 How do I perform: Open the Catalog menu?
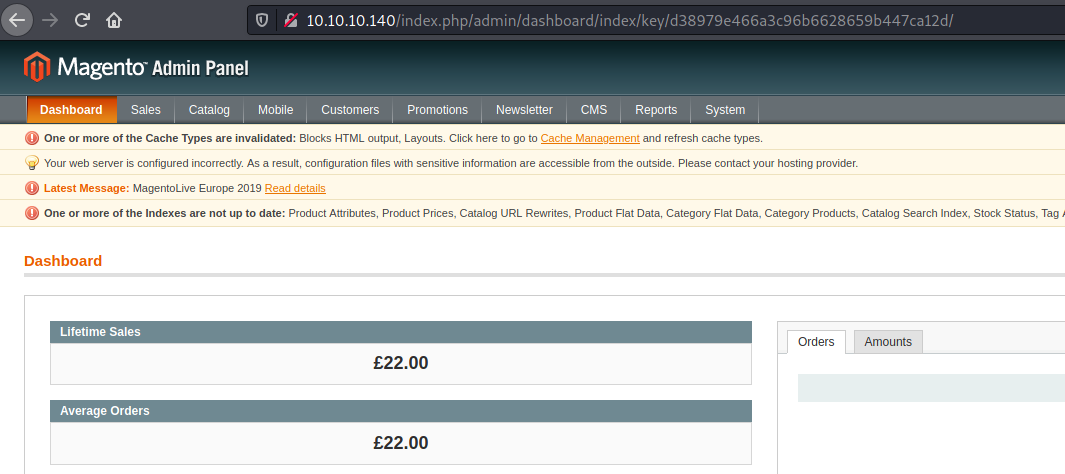coord(209,110)
